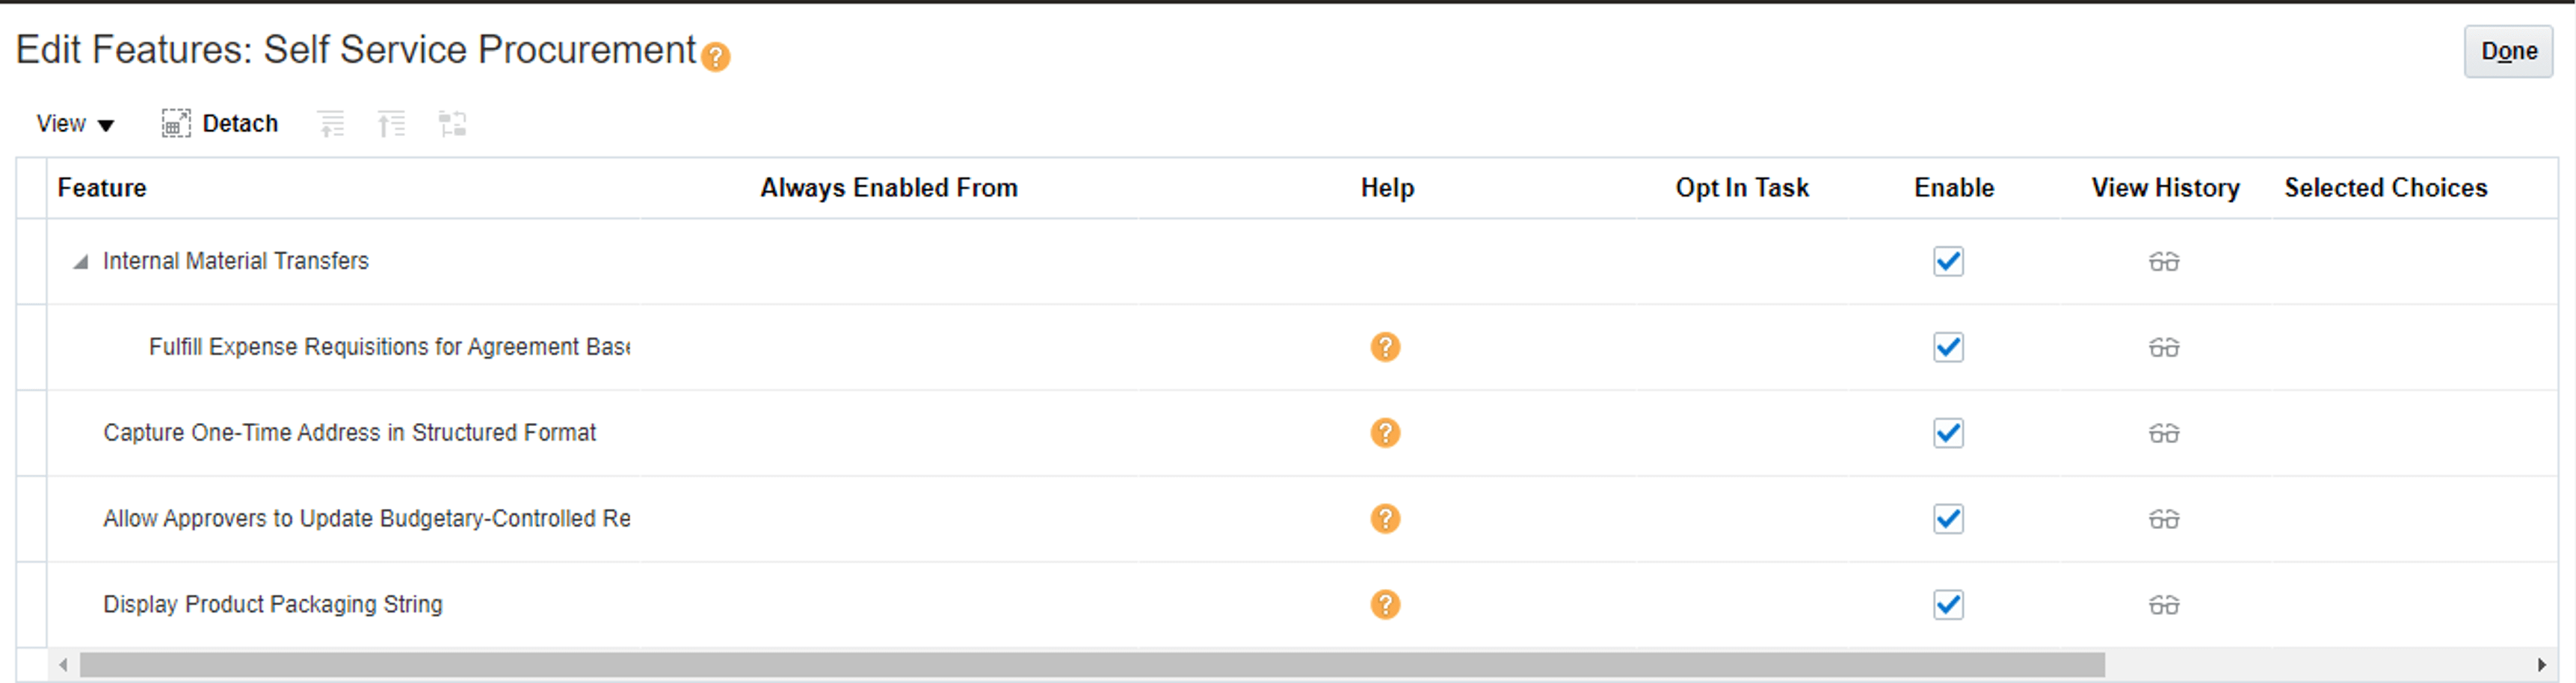Open help for Capture One-Time Address feature
Viewport: 2576px width, 683px height.
point(1384,433)
